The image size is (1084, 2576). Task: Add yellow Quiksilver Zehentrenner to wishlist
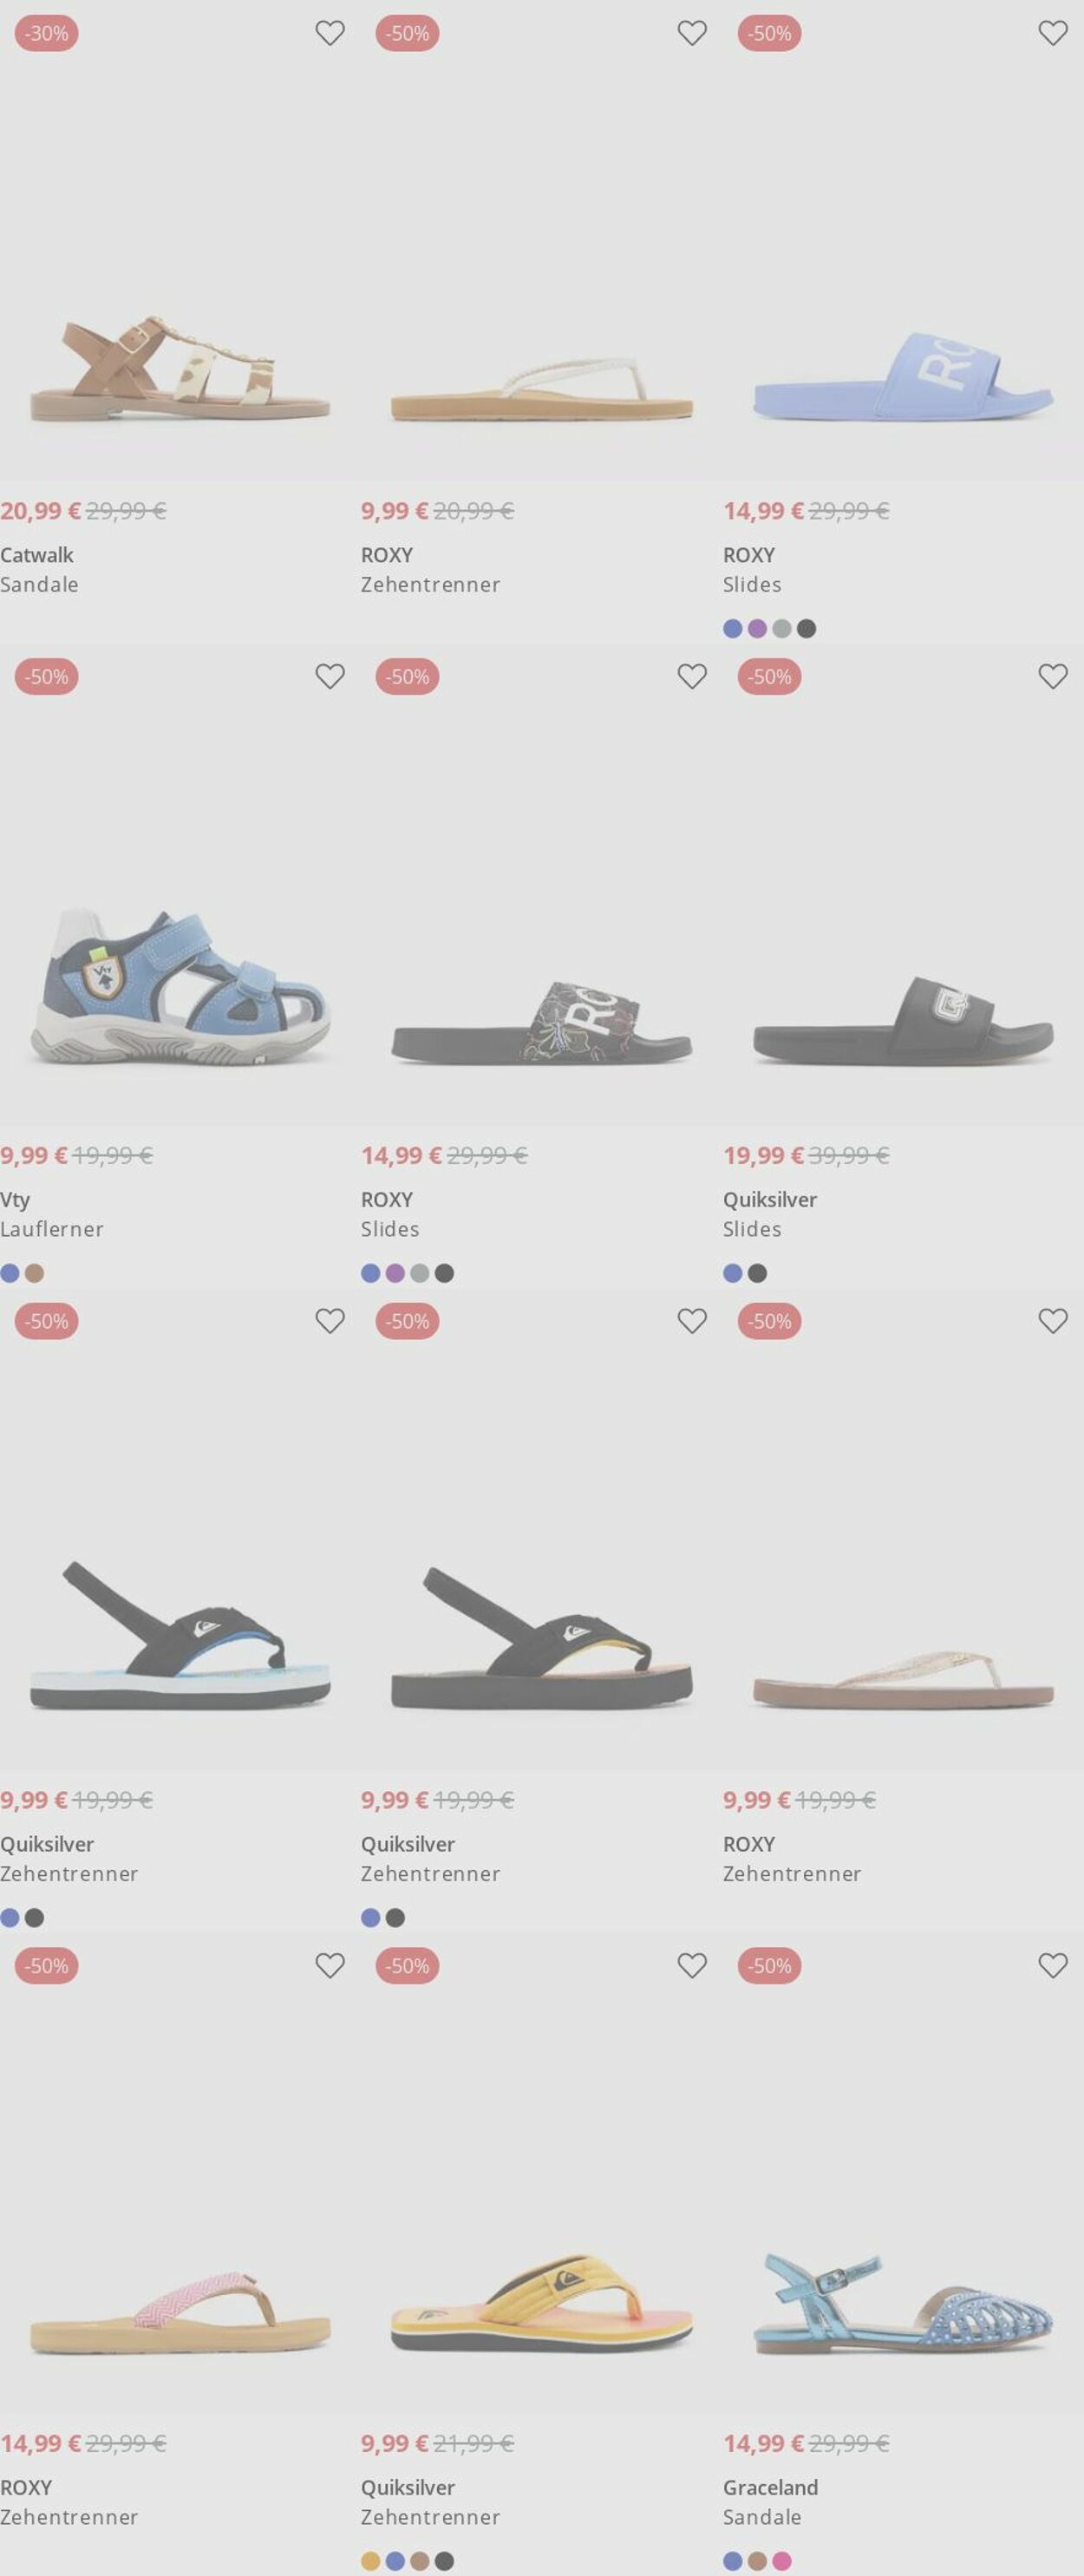point(692,1965)
